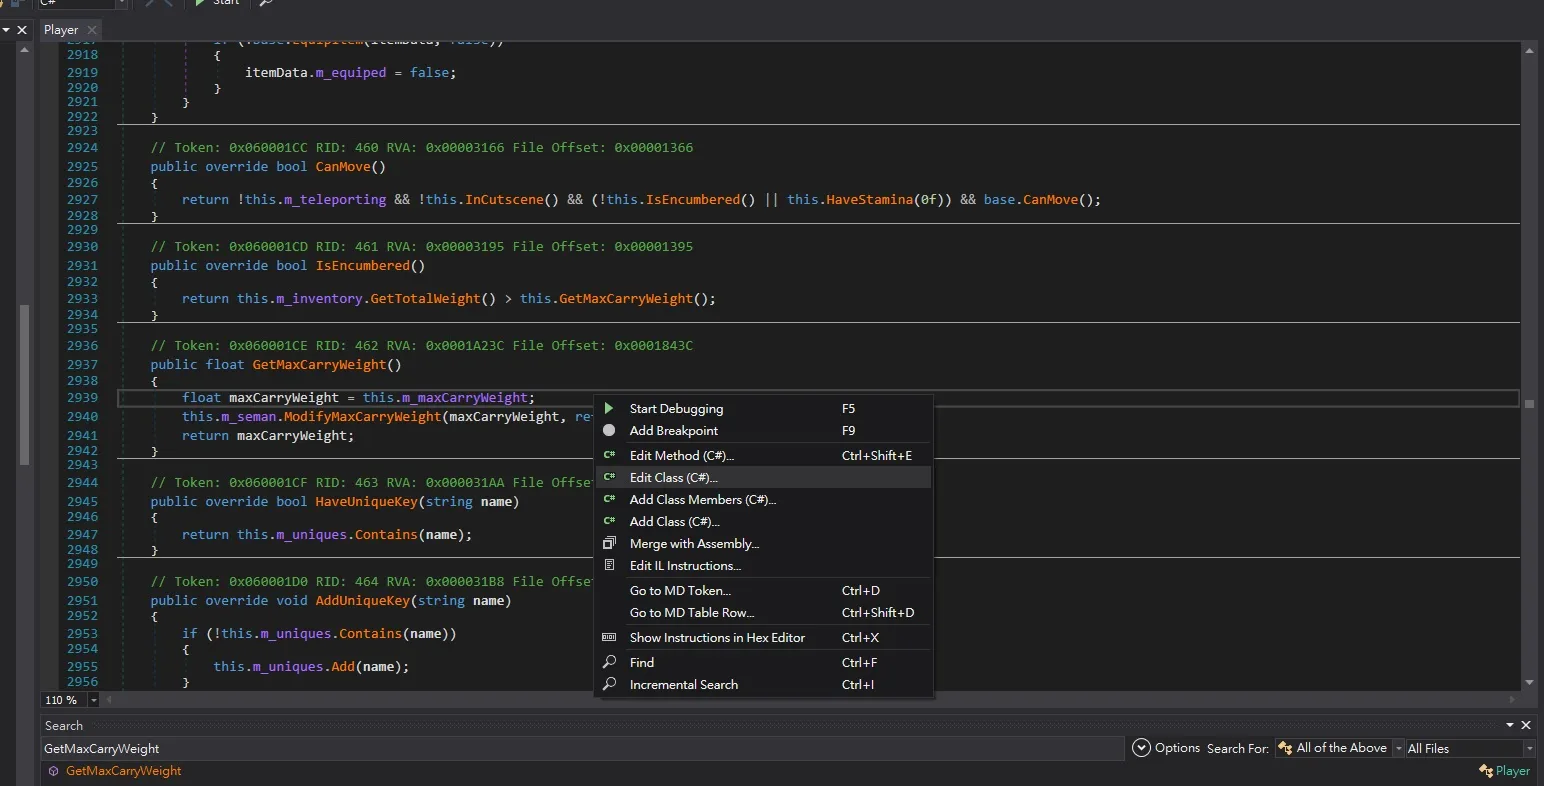Click the Edit IL Instructions icon

click(x=609, y=565)
